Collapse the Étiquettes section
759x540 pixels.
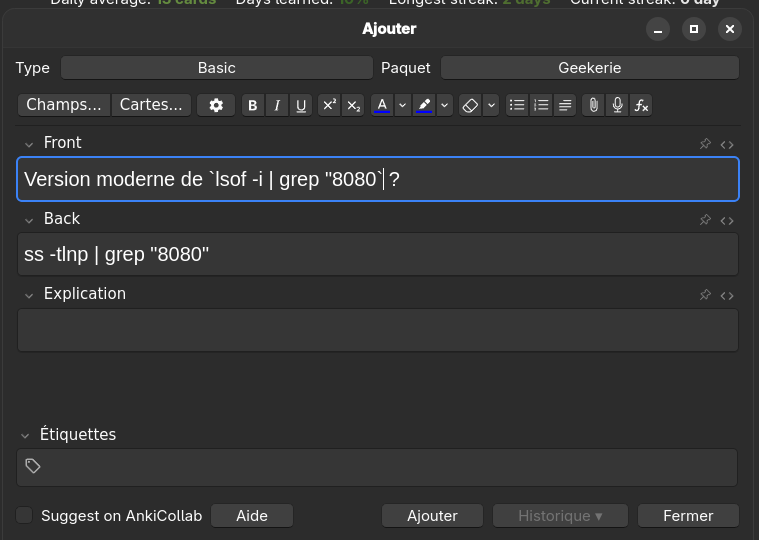point(25,435)
